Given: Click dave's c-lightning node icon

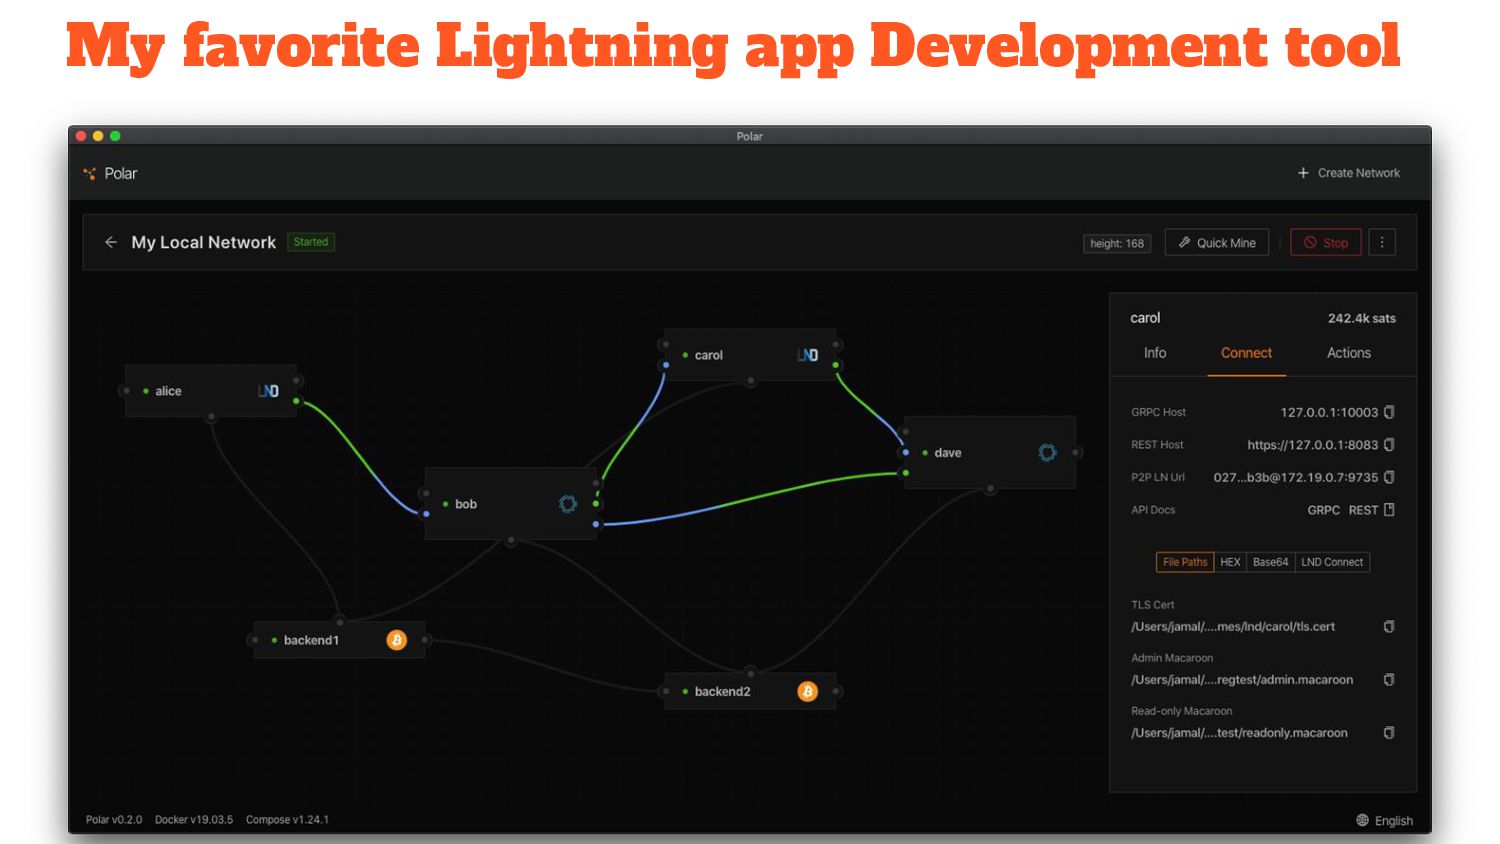Looking at the screenshot, I should click(x=1047, y=453).
